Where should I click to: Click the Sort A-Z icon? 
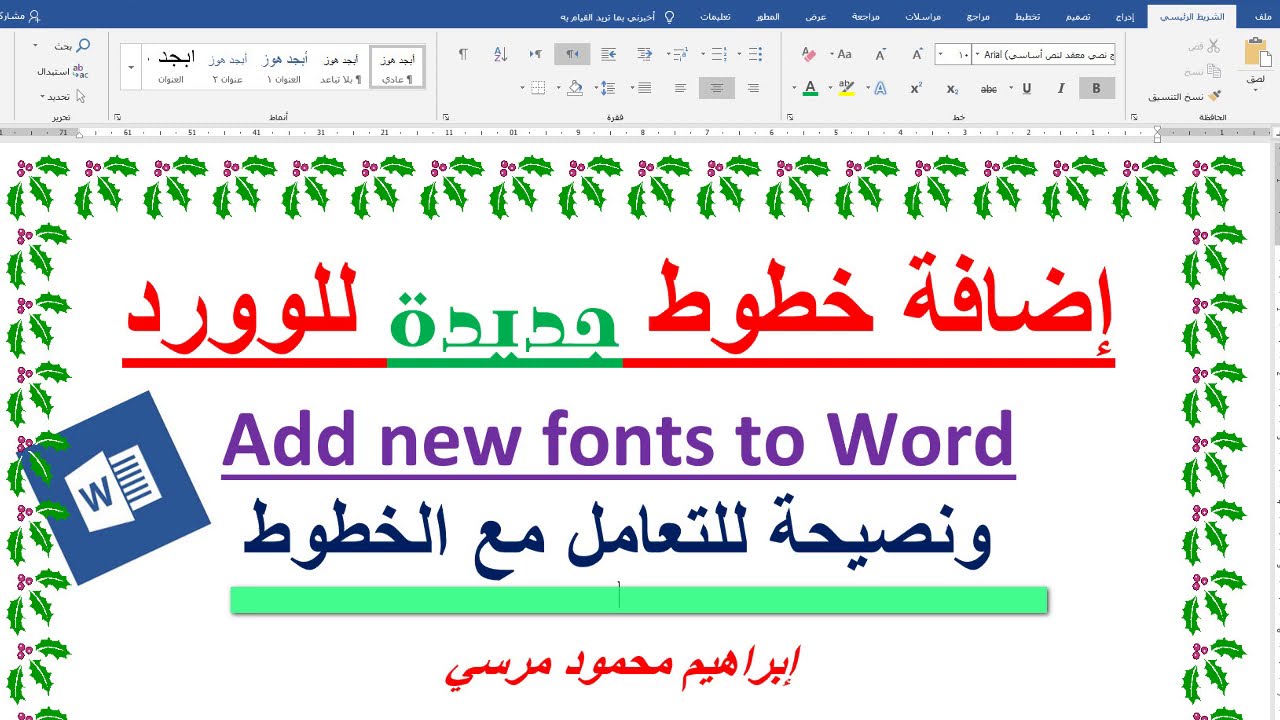pos(500,54)
